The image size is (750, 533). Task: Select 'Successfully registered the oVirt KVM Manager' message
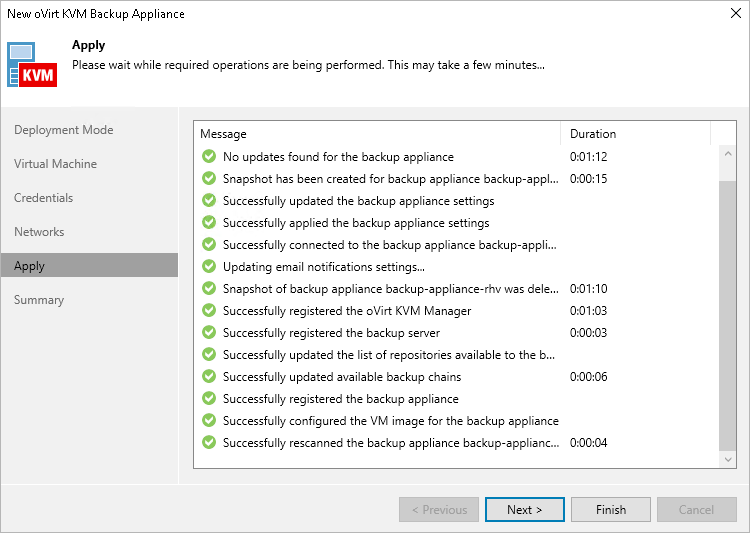(347, 311)
